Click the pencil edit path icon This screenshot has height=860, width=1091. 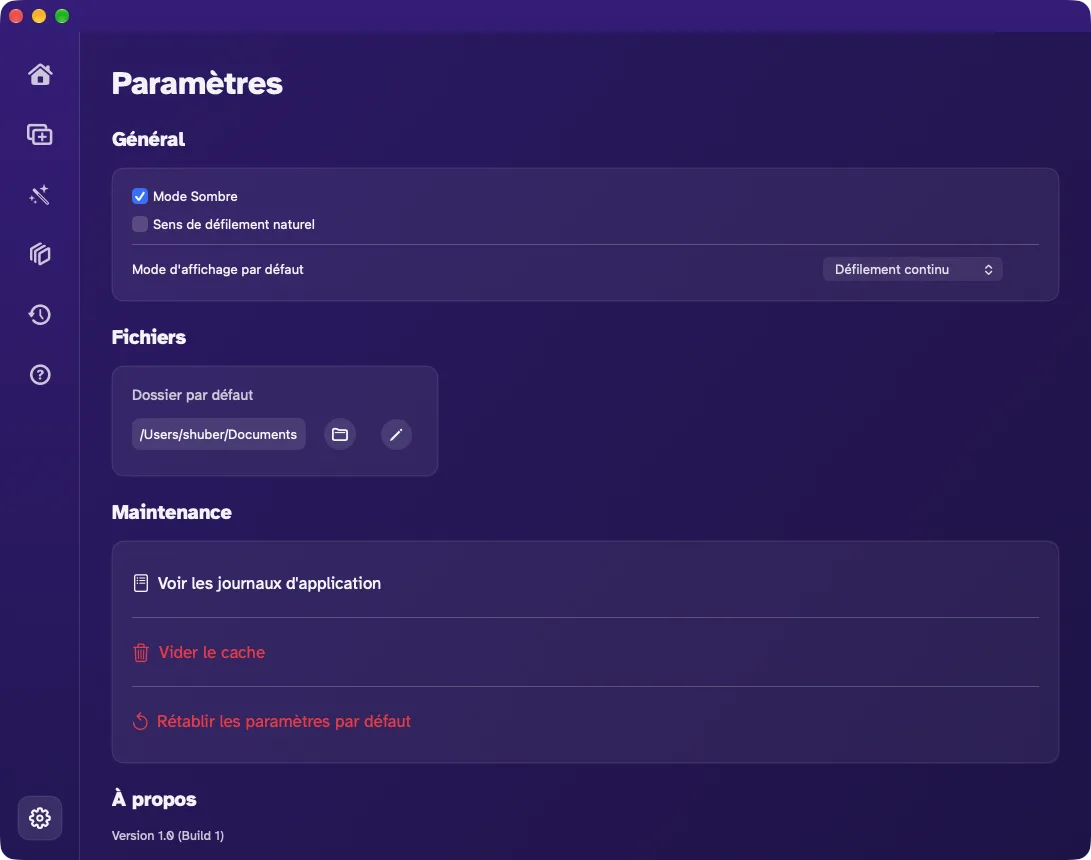tap(396, 434)
